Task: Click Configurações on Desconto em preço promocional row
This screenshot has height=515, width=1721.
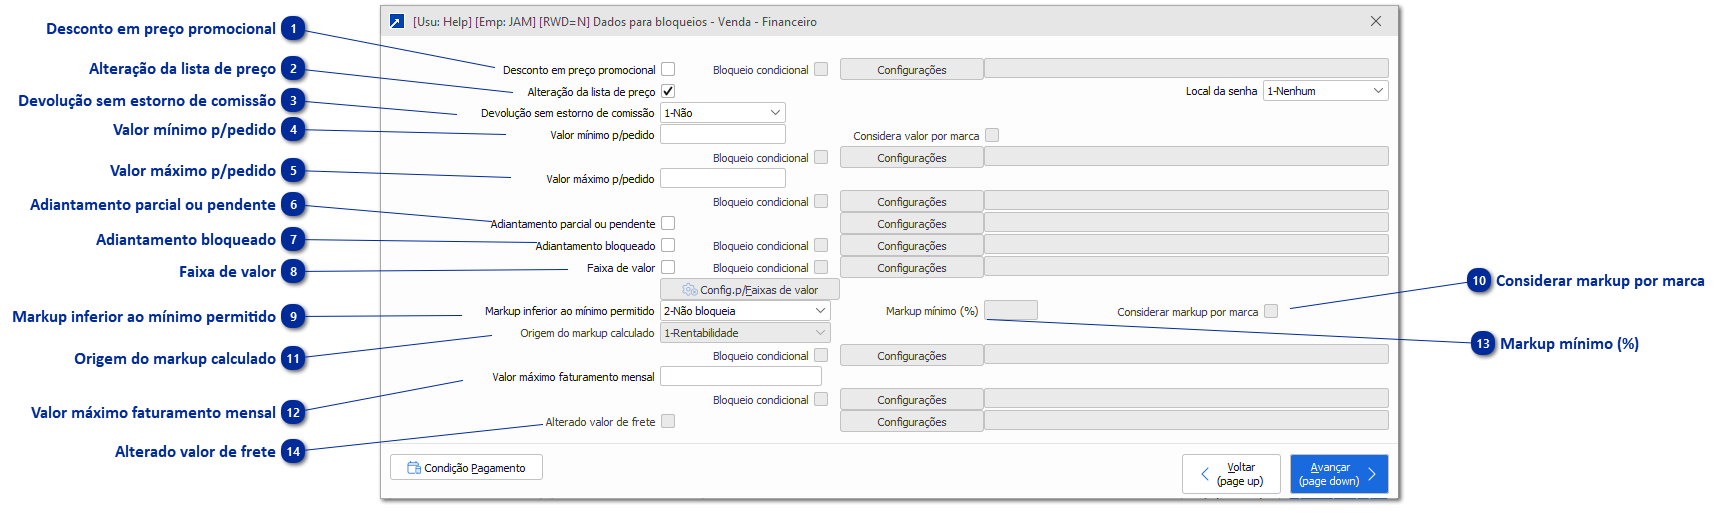Action: 912,69
